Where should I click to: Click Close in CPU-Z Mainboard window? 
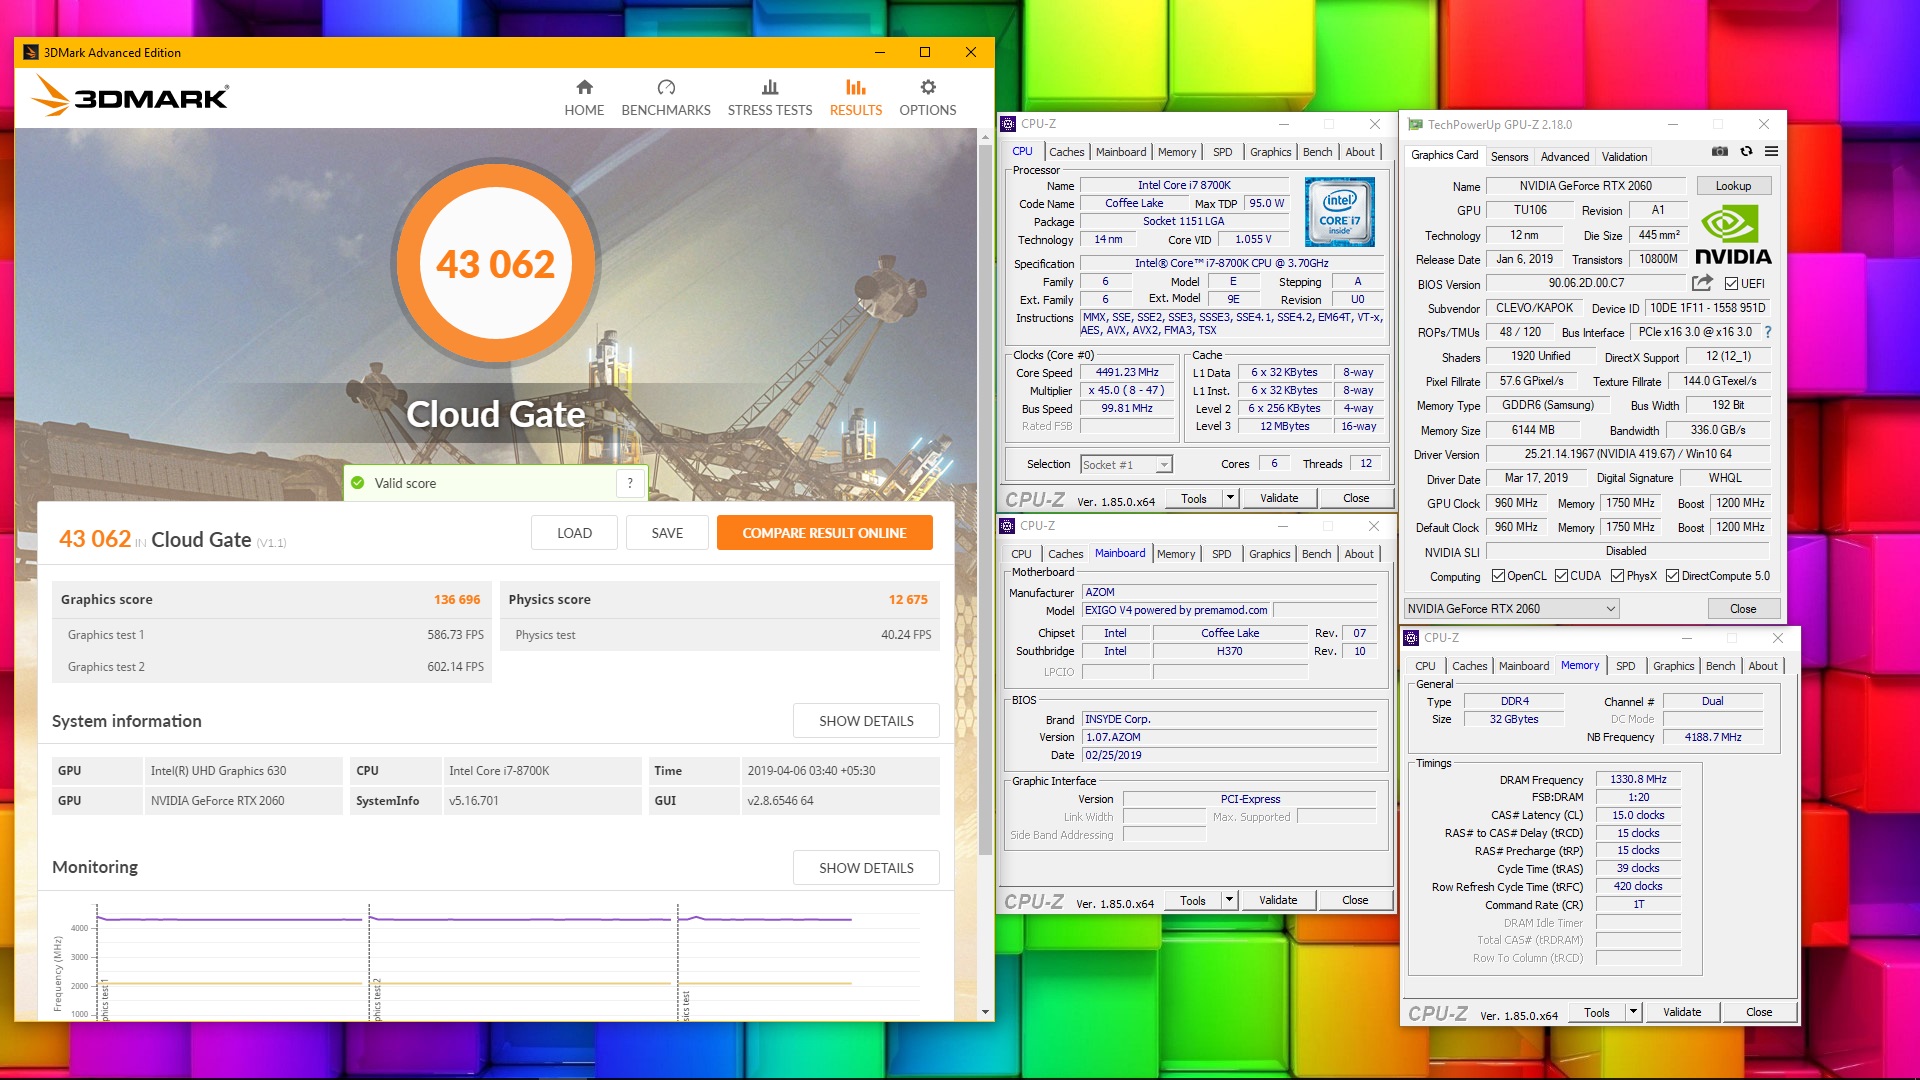click(x=1355, y=900)
